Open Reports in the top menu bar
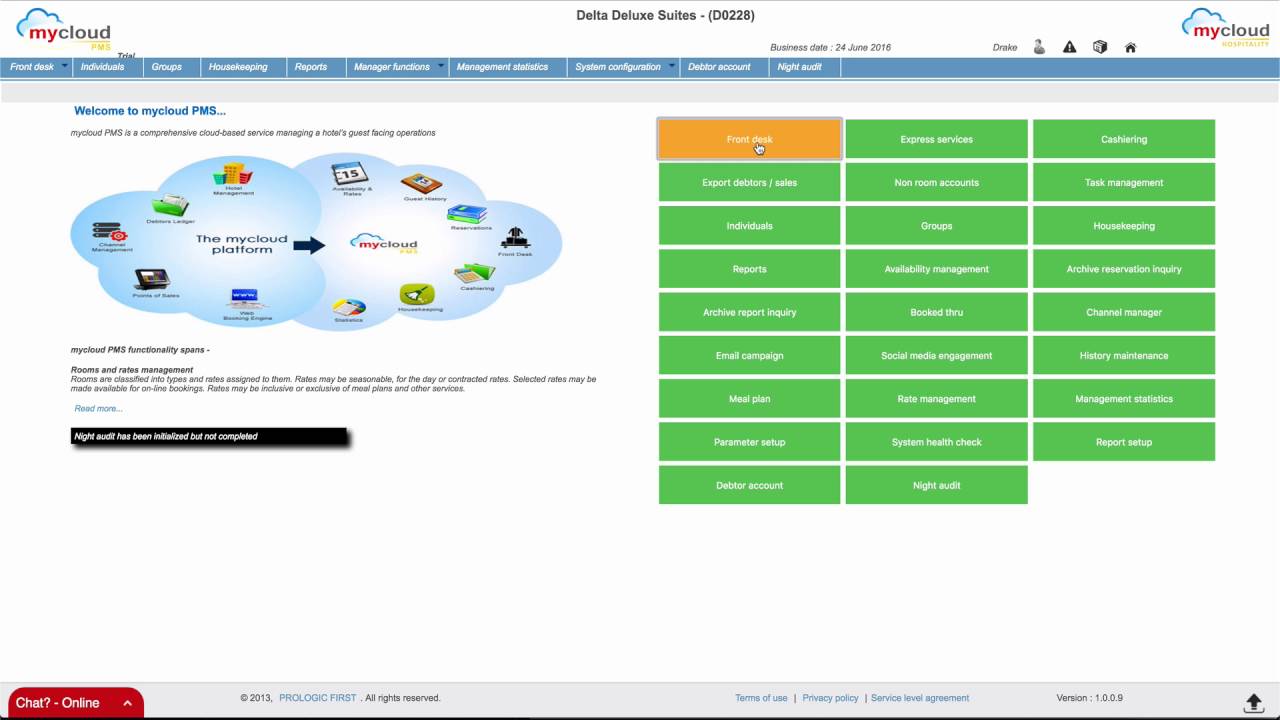Viewport: 1280px width, 720px height. 311,67
